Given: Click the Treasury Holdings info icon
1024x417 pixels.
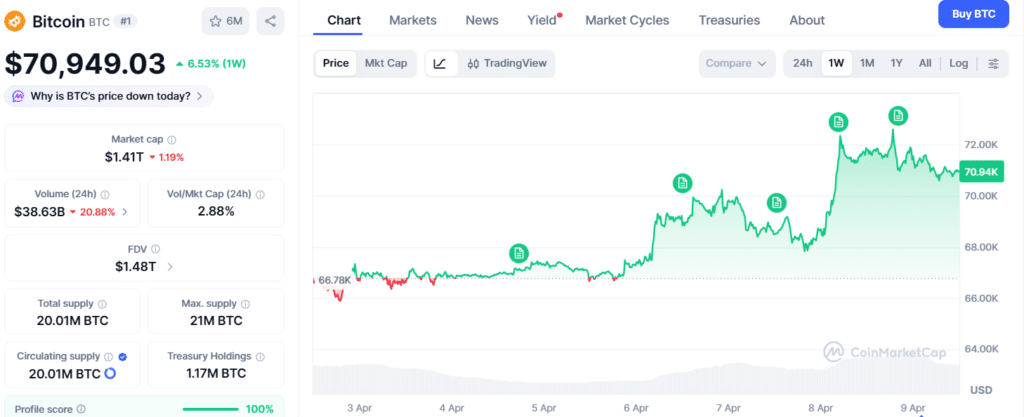Looking at the screenshot, I should coord(263,356).
